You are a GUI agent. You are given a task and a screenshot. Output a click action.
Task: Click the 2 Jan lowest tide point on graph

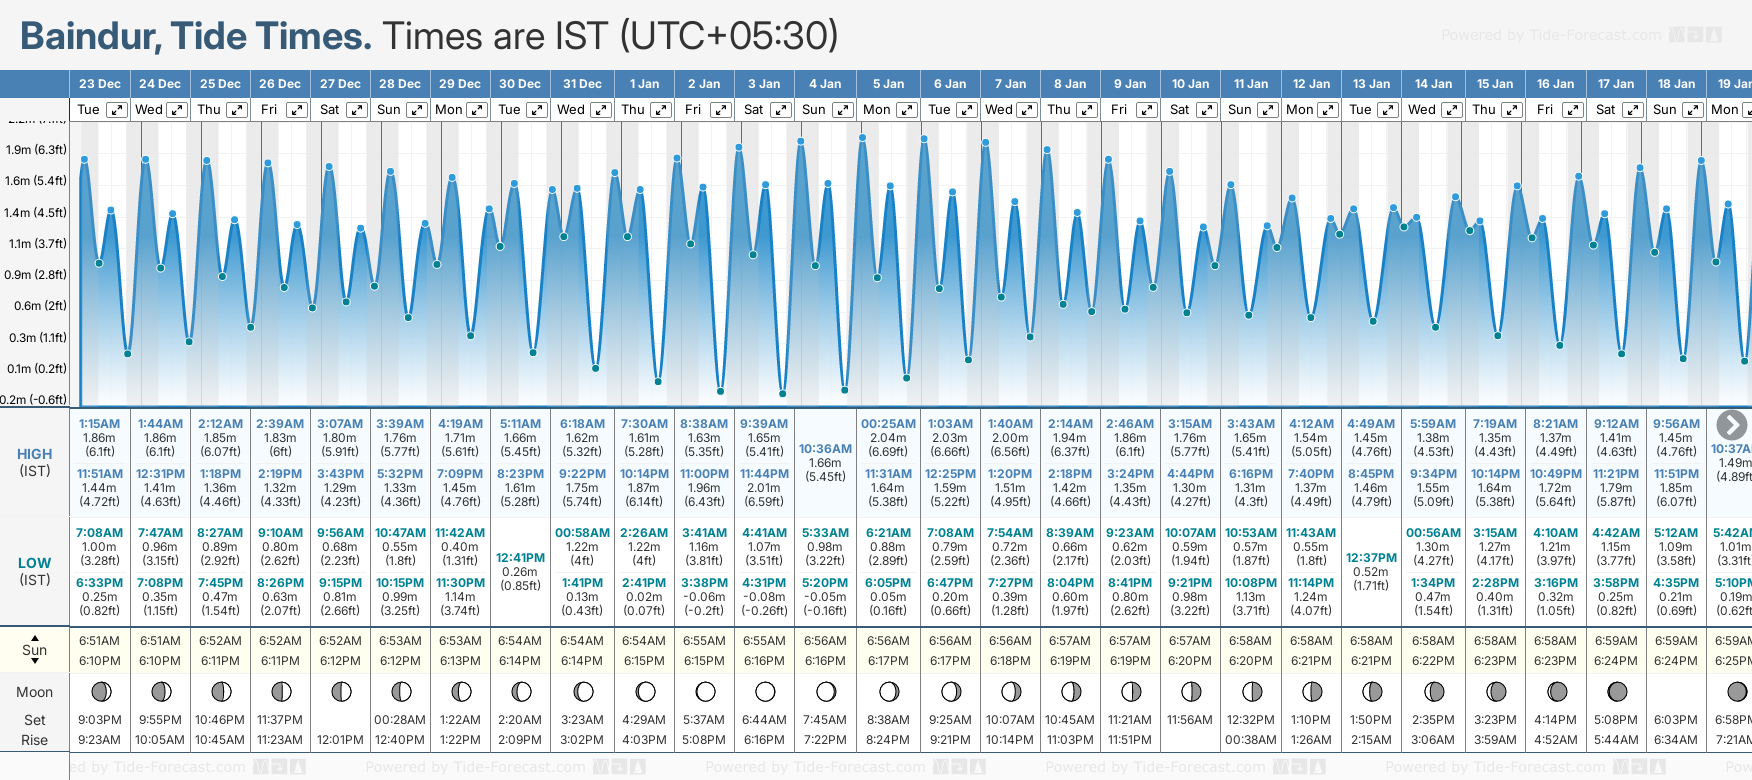point(720,391)
